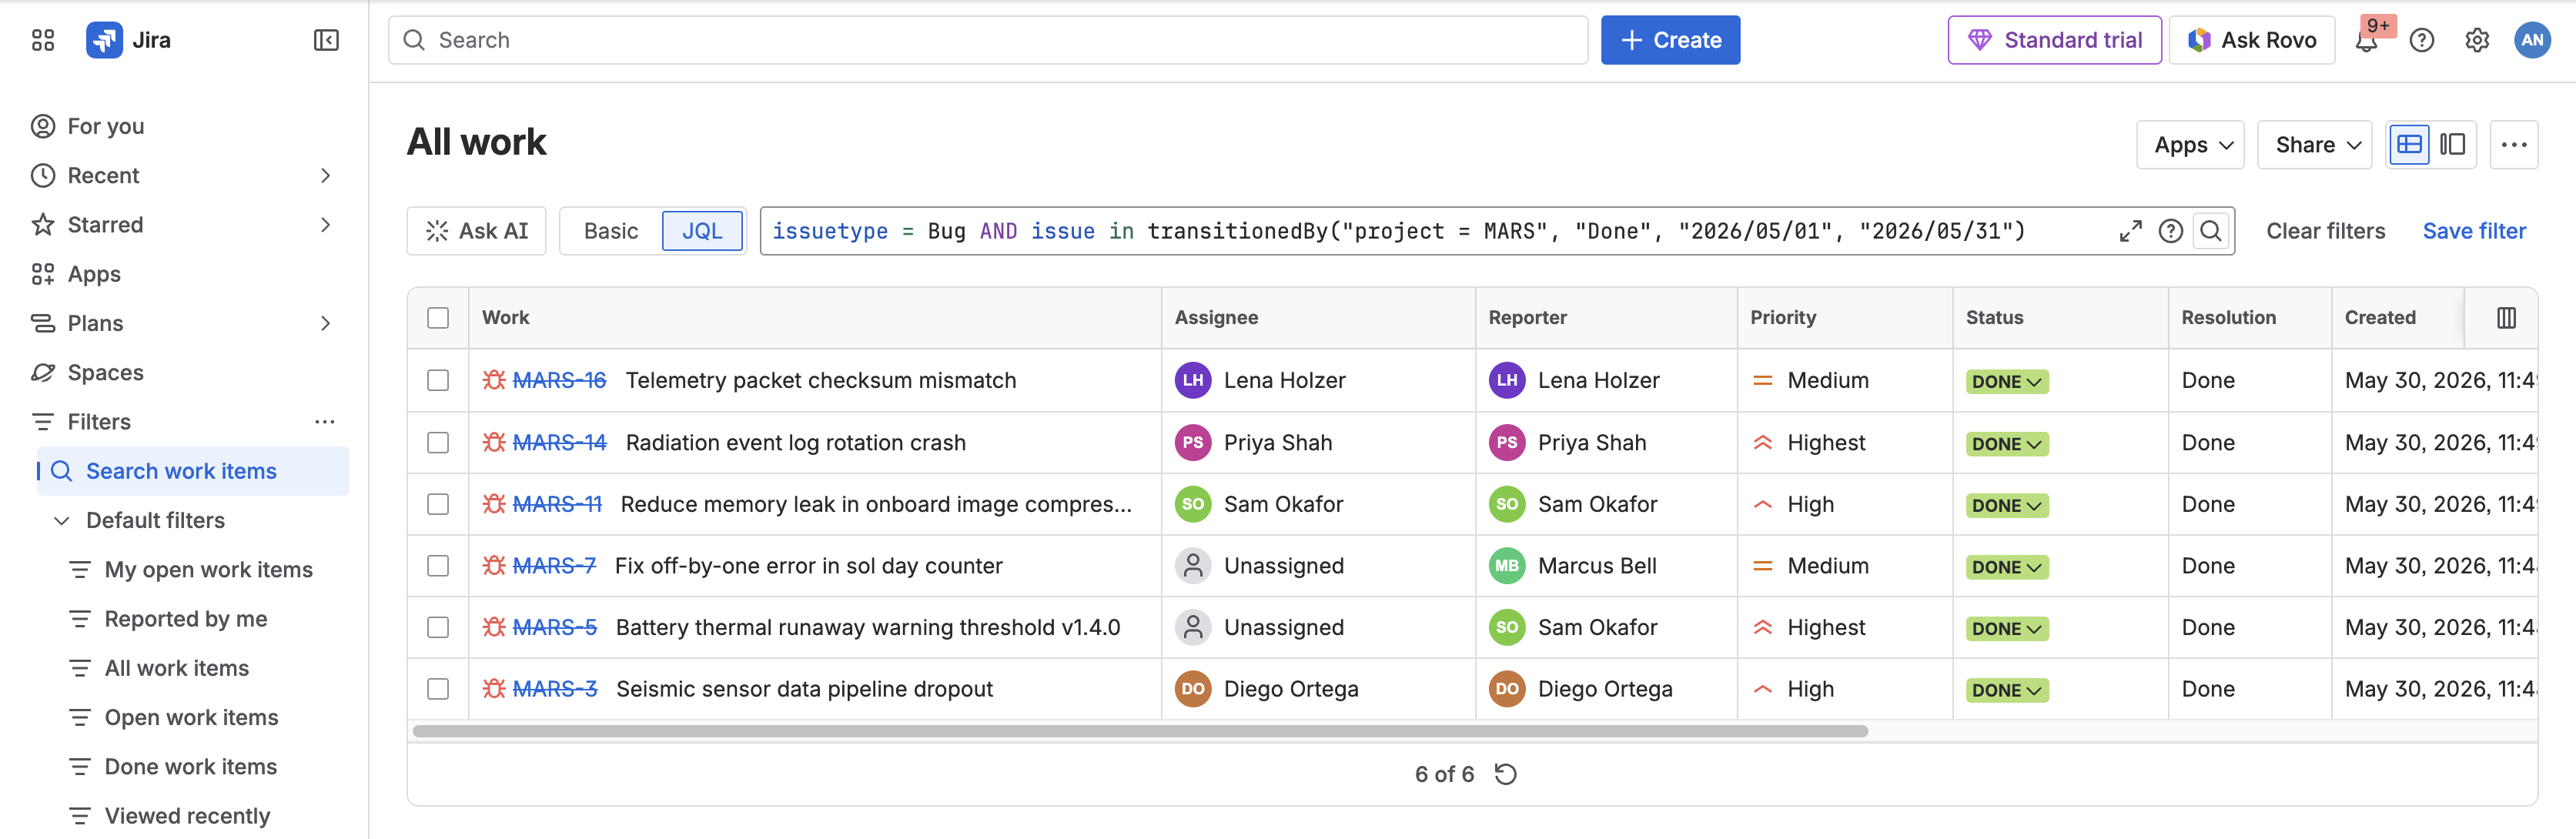The height and width of the screenshot is (839, 2576).
Task: Click the top Search field
Action: 988,40
